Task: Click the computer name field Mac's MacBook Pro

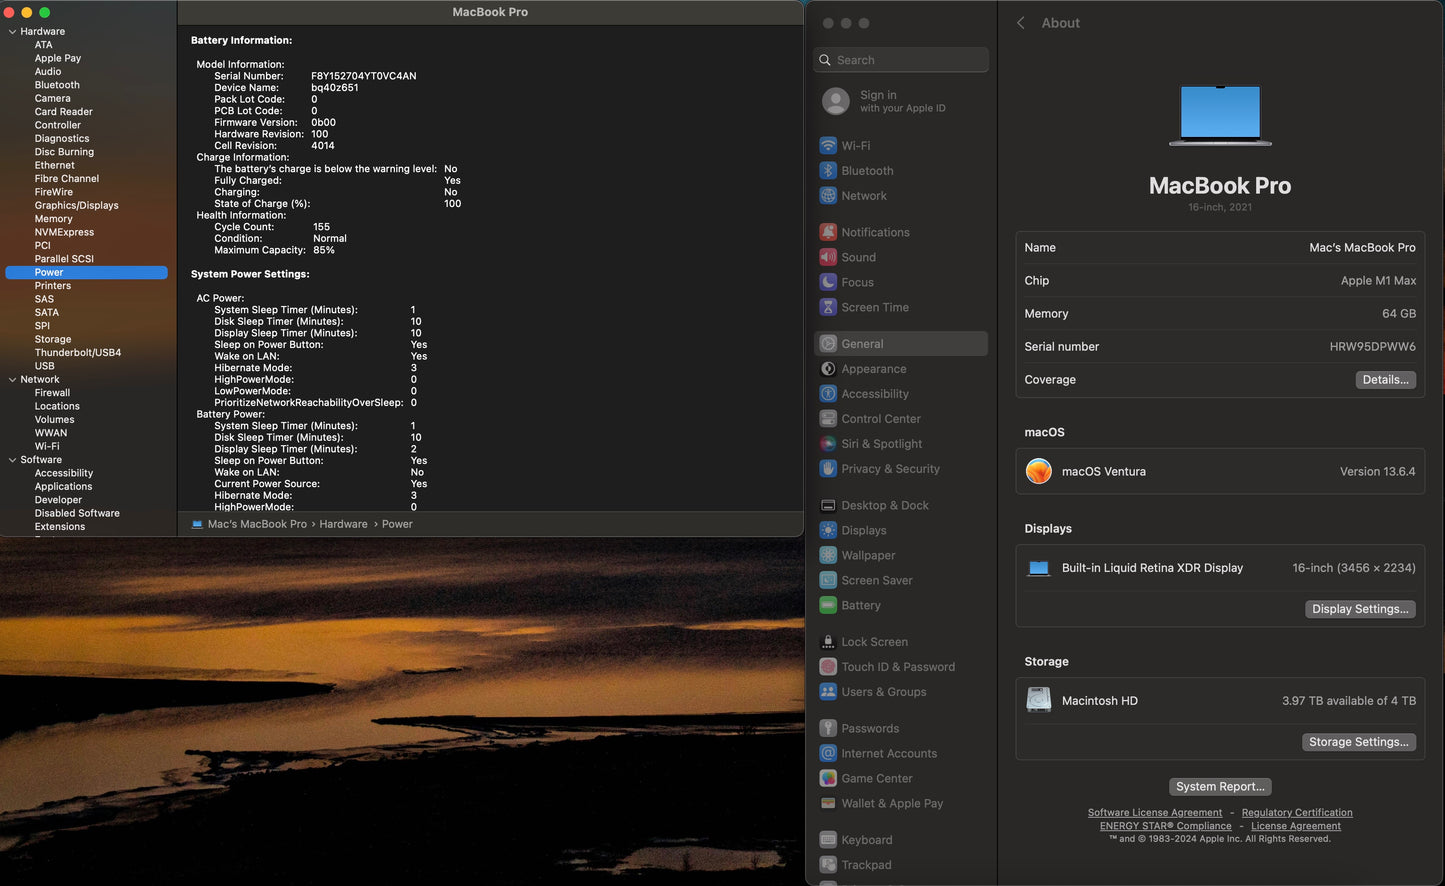Action: click(x=1362, y=248)
